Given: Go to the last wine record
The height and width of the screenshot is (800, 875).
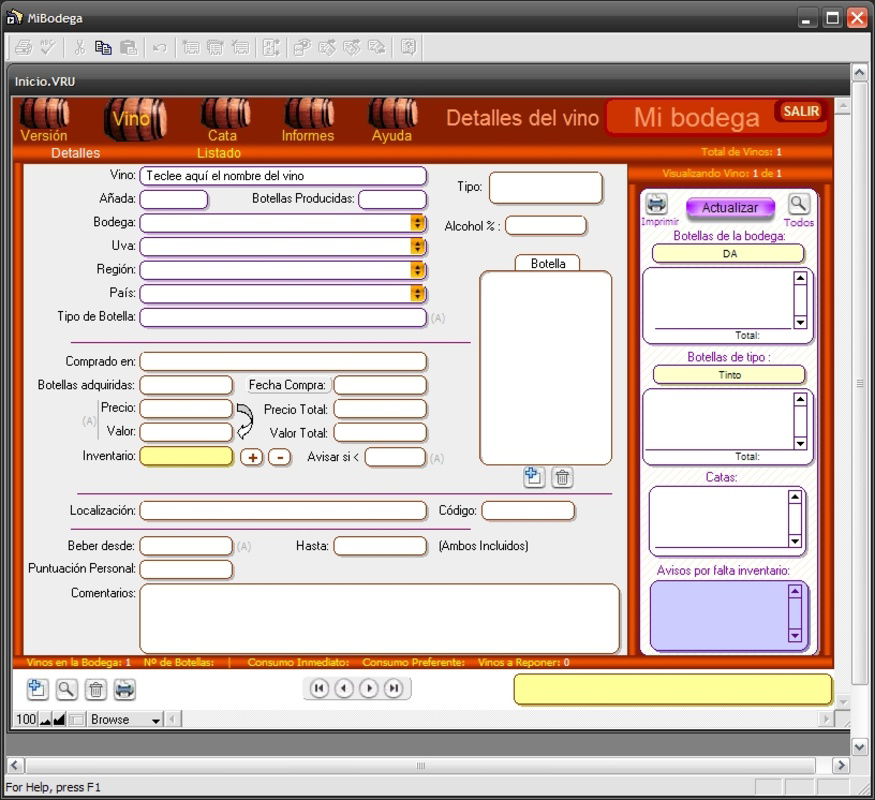Looking at the screenshot, I should pyautogui.click(x=394, y=688).
